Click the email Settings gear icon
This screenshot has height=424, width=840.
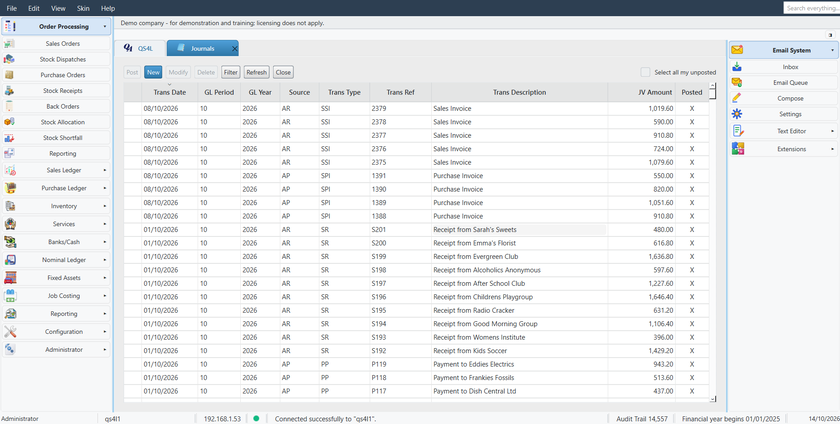click(x=737, y=114)
